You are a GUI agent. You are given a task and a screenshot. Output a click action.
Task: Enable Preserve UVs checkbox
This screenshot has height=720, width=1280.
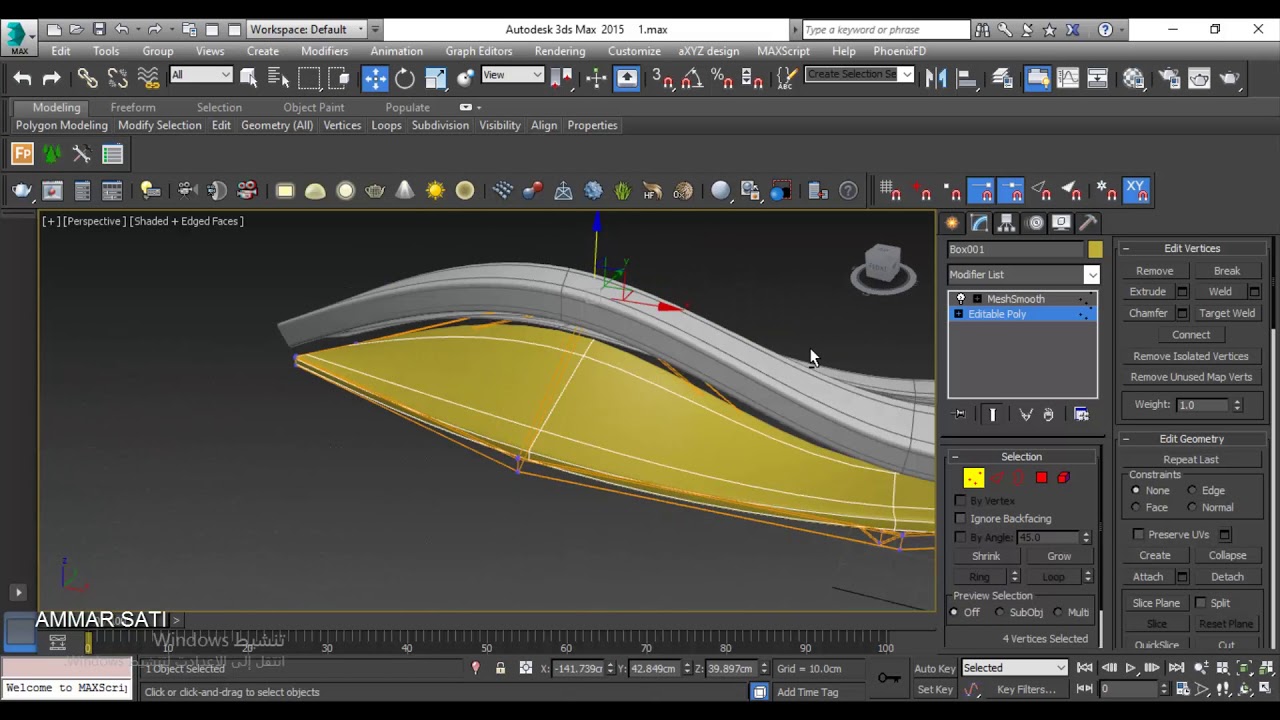tap(1138, 535)
